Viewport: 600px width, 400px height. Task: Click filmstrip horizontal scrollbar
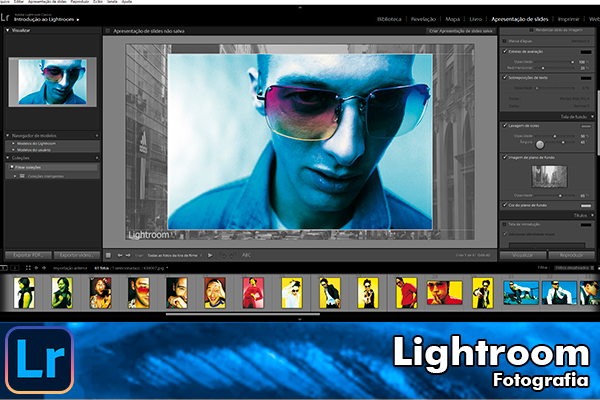(243, 314)
